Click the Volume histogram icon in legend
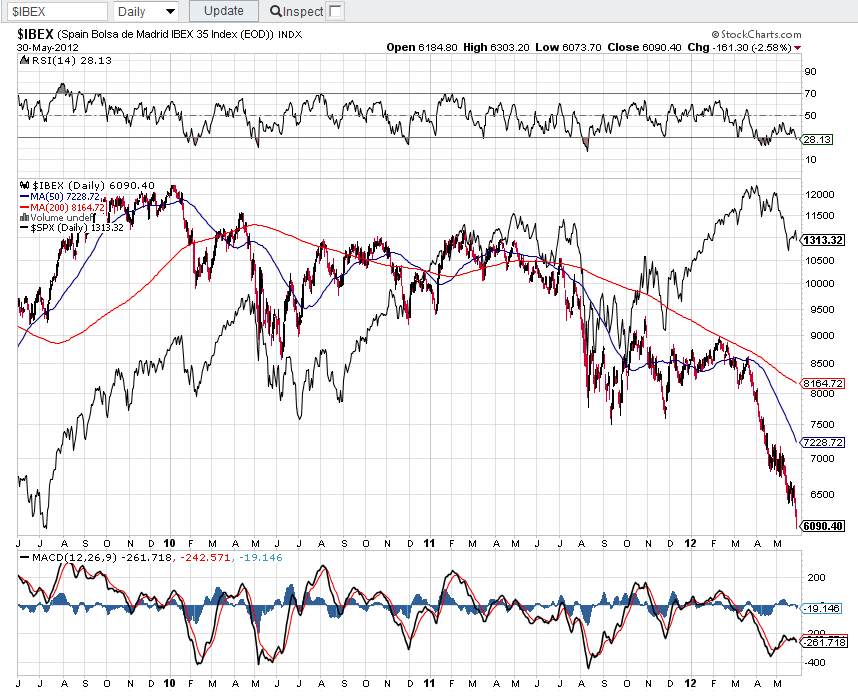Image resolution: width=858 pixels, height=698 pixels. point(24,216)
